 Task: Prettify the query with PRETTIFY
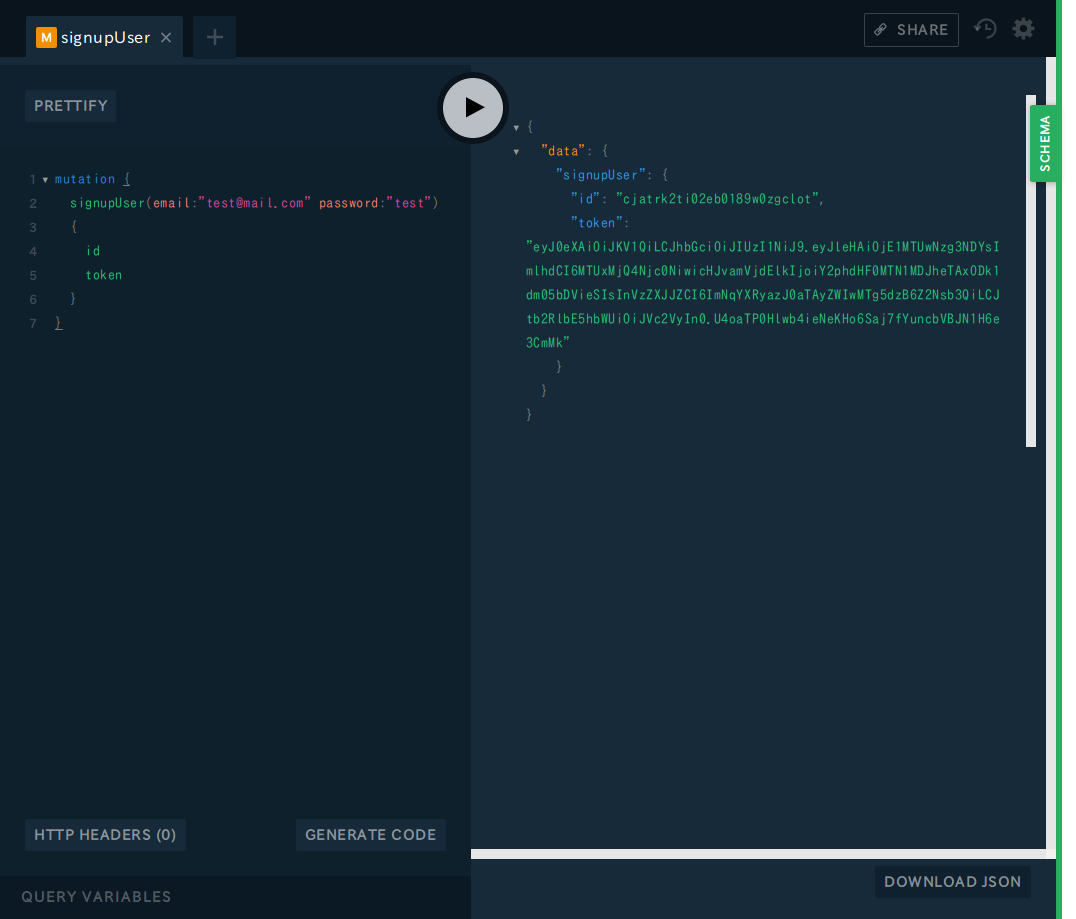pos(70,106)
